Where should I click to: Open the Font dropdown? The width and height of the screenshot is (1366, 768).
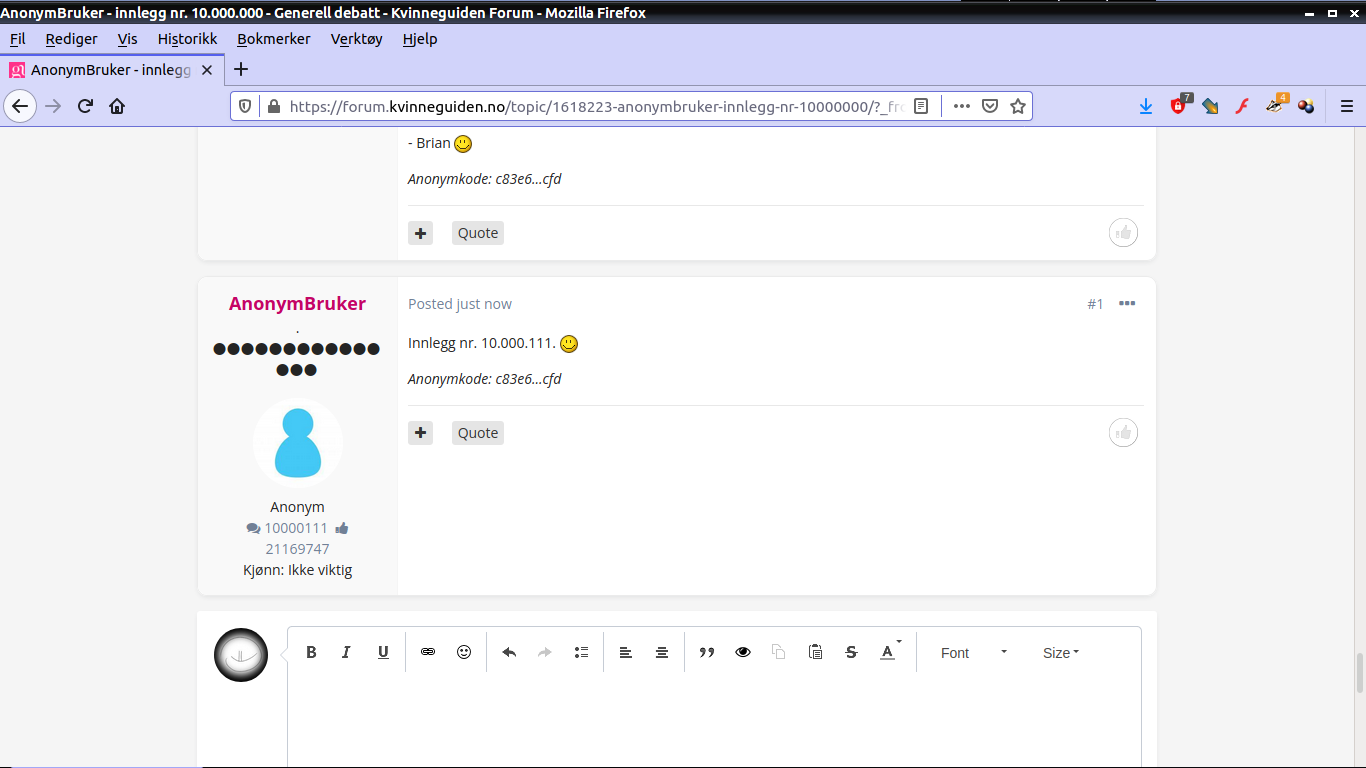[x=973, y=653]
